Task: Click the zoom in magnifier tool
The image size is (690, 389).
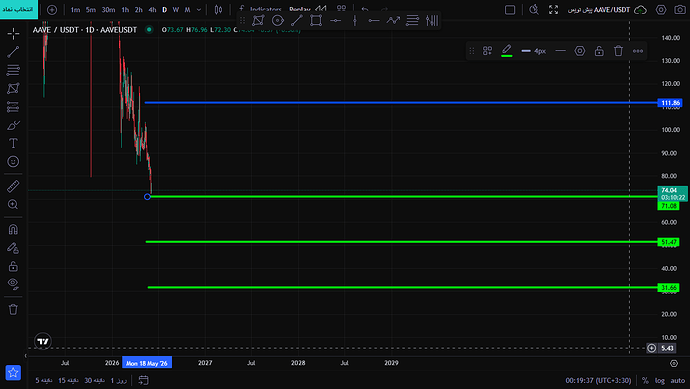Action: pos(13,205)
